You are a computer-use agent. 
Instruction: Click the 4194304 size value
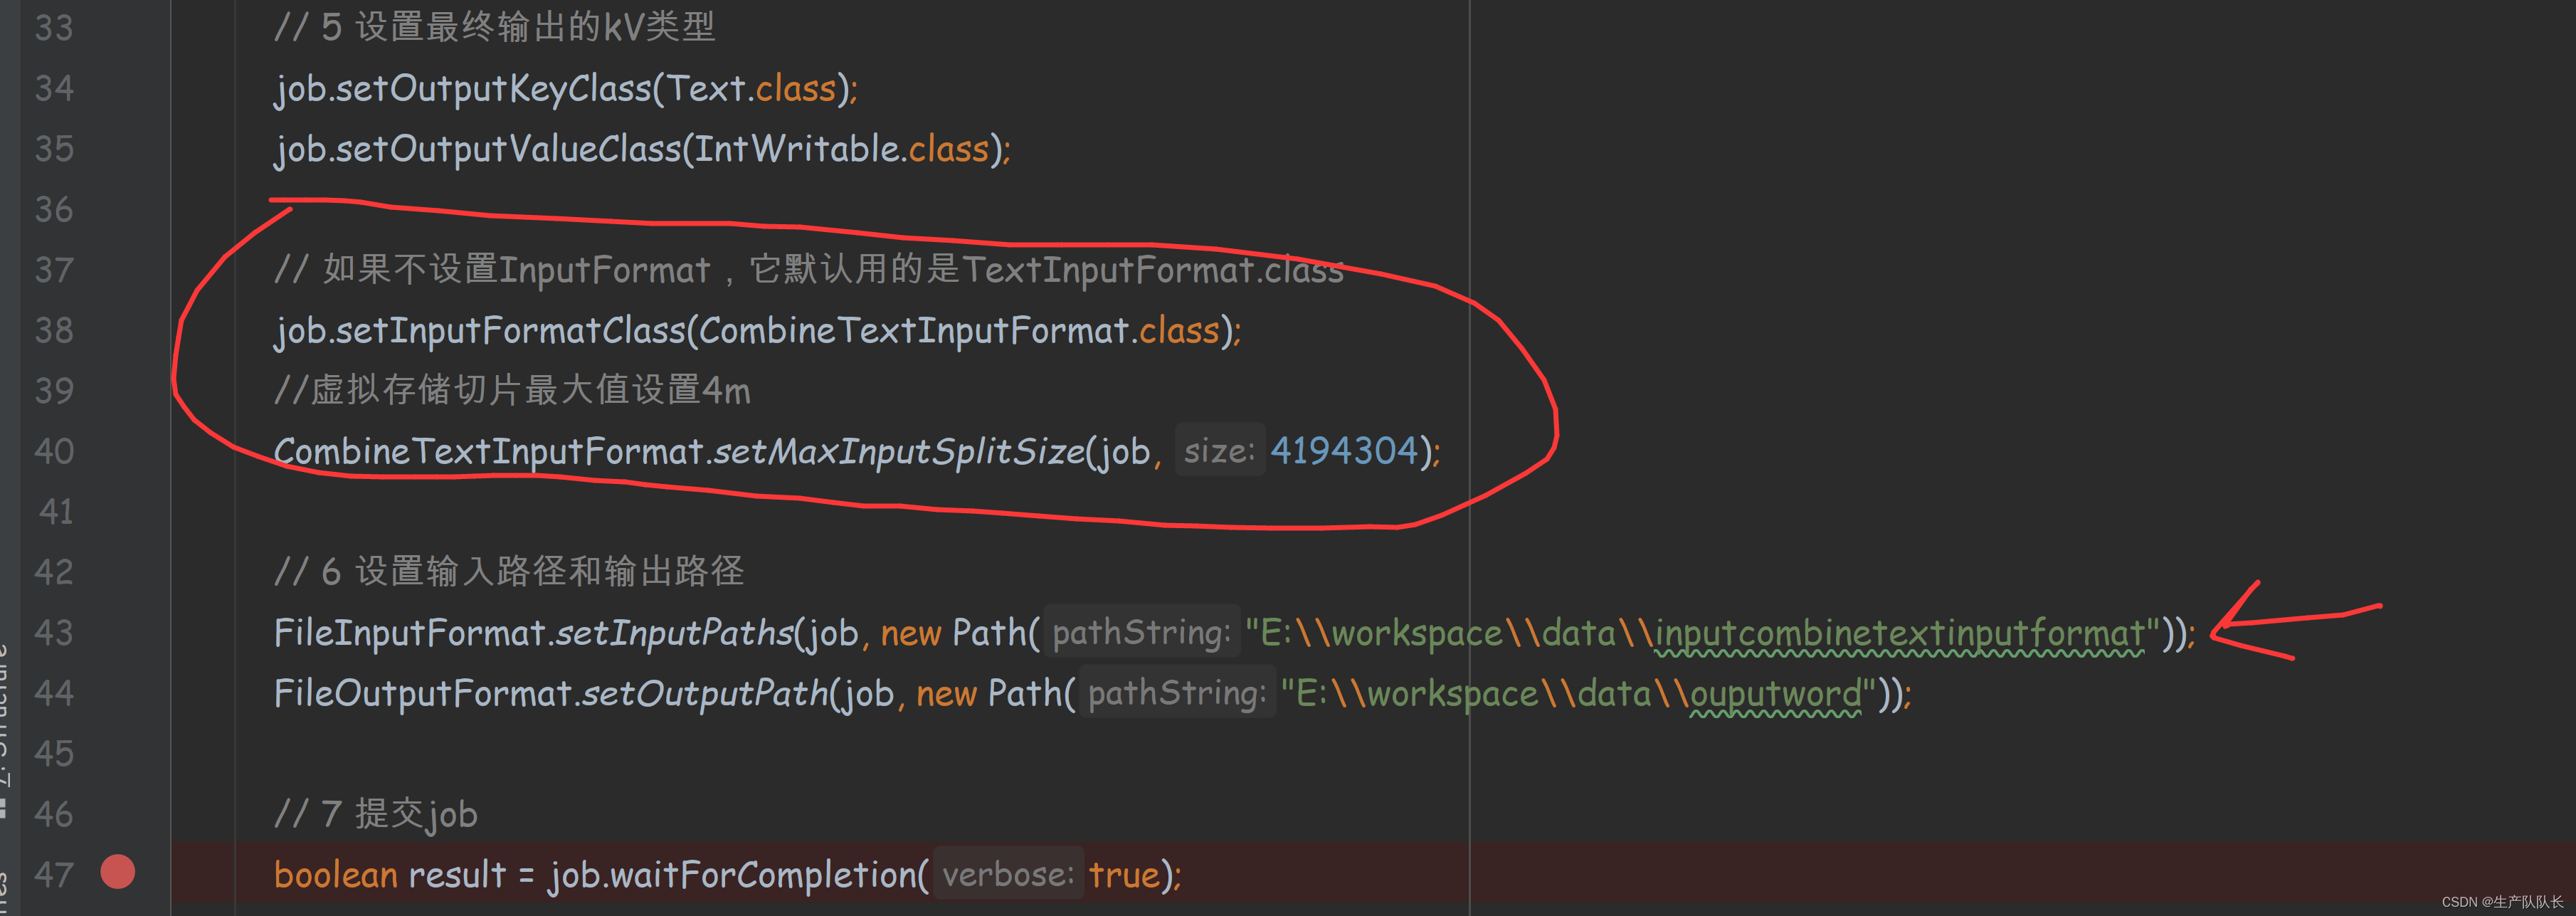click(1344, 451)
